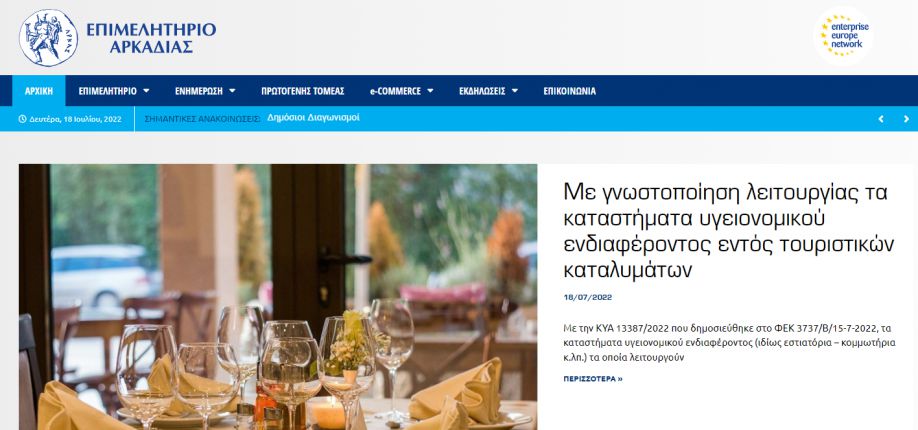Viewport: 918px width, 430px height.
Task: Click the ΠΕΡΙΣΣΟΤΕΡΑ » read more link
Action: point(592,379)
